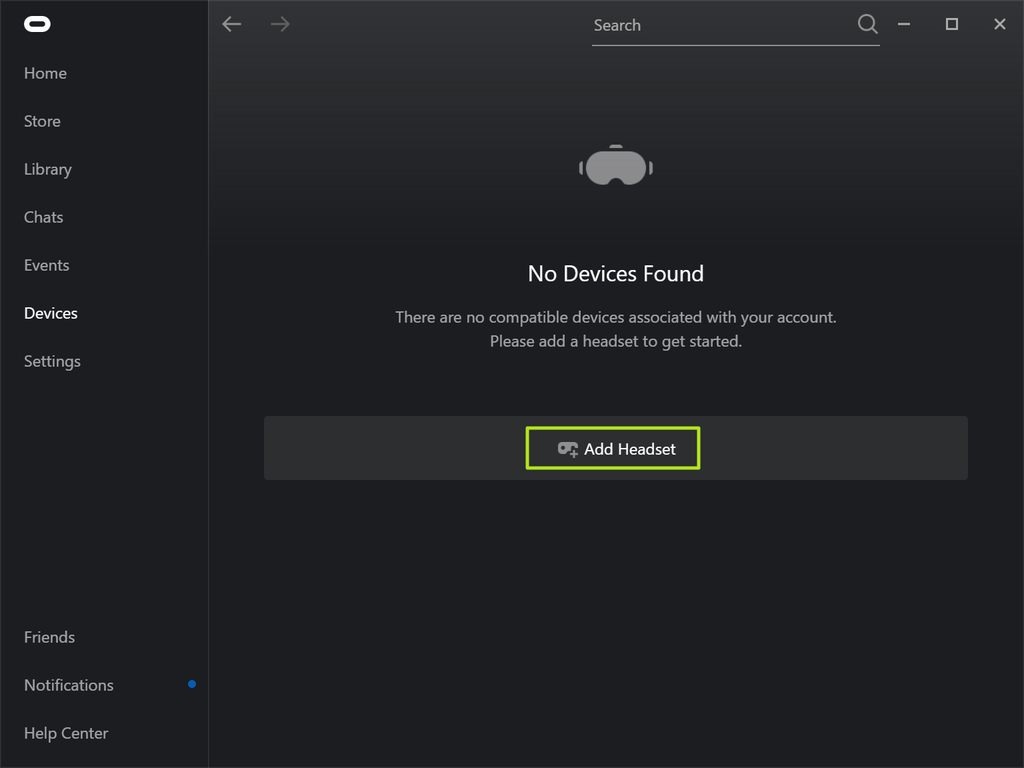View the Friends list
Screen dimensions: 1024x768
(x=49, y=637)
